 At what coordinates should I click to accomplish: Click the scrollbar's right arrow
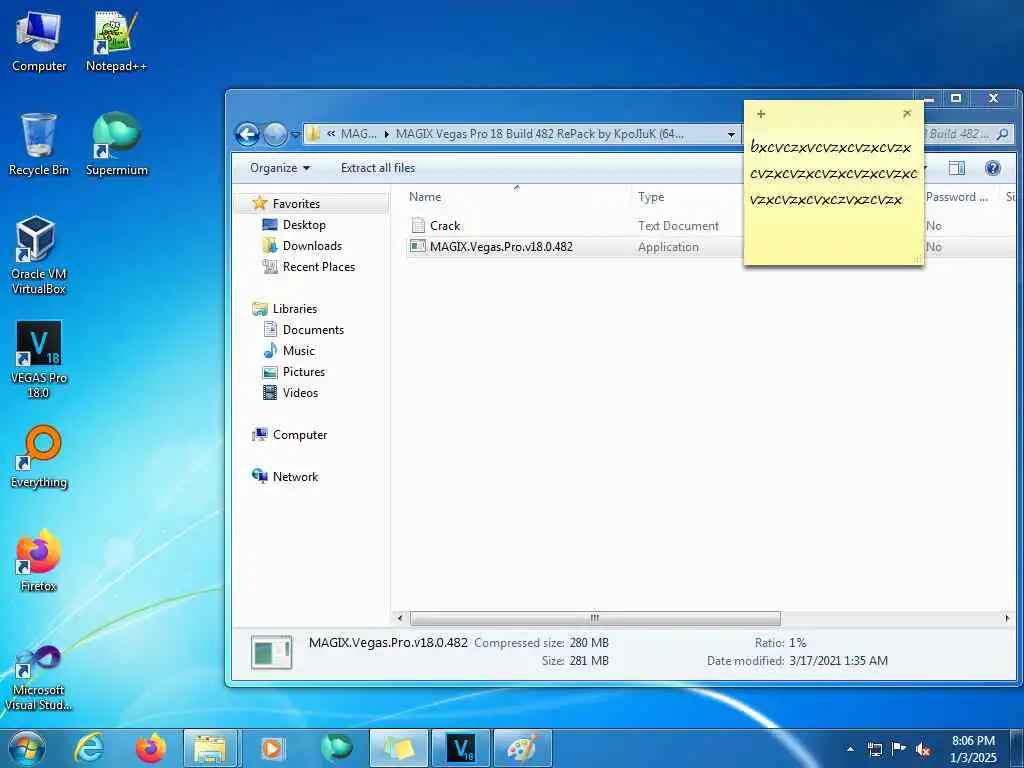[1007, 618]
